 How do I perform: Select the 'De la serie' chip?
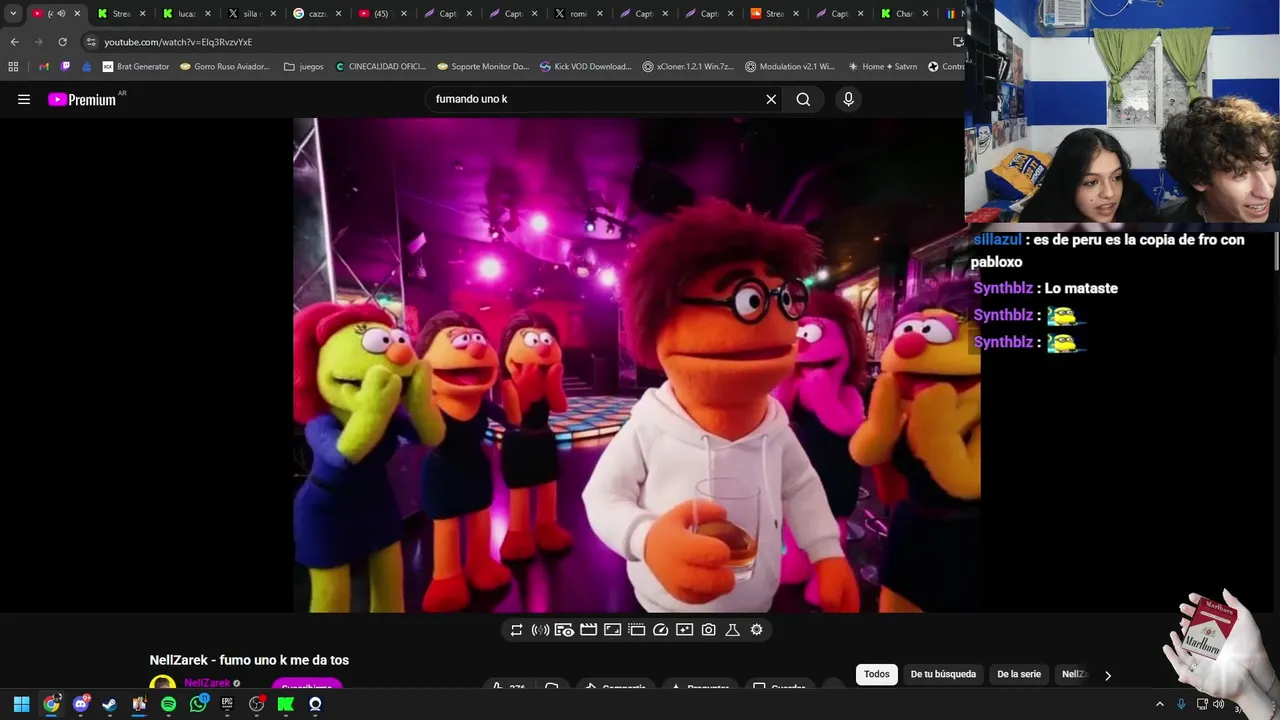click(1019, 674)
